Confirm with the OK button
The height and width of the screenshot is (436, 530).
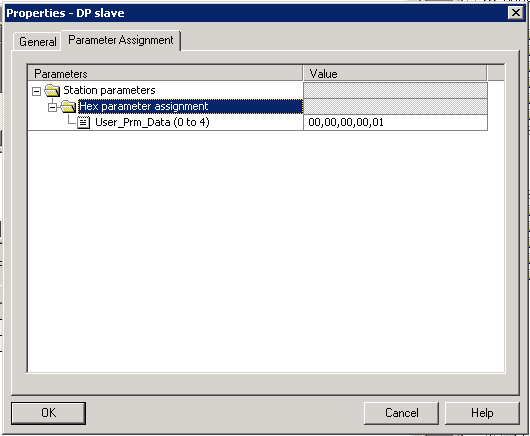(x=48, y=413)
